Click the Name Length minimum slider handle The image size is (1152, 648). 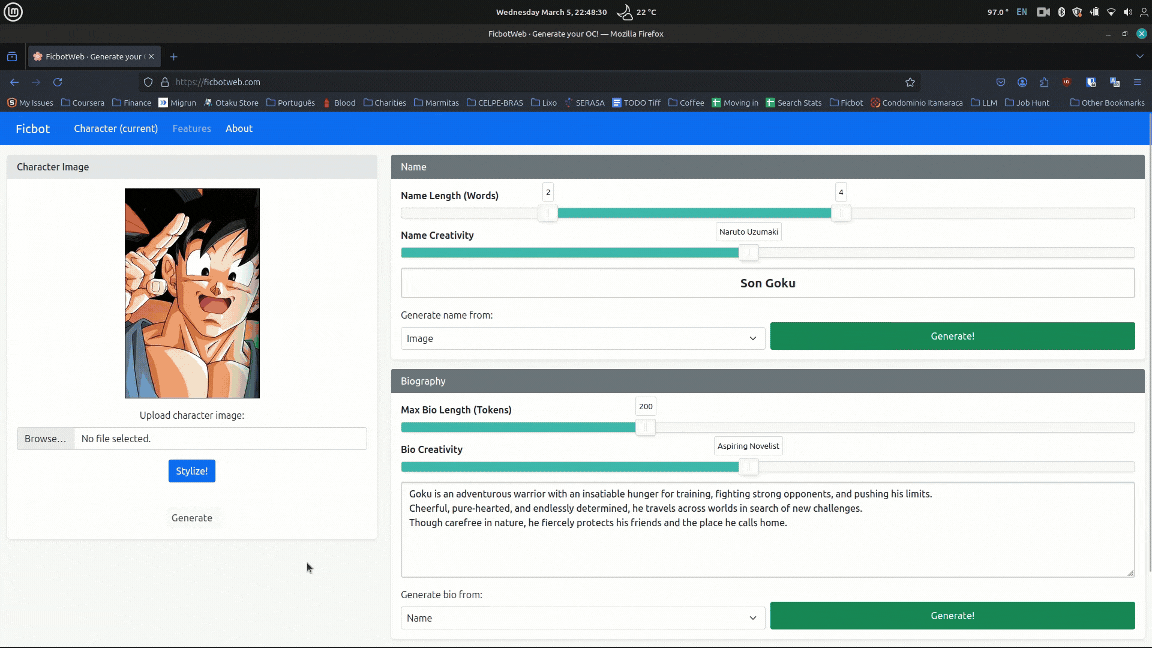coord(547,213)
